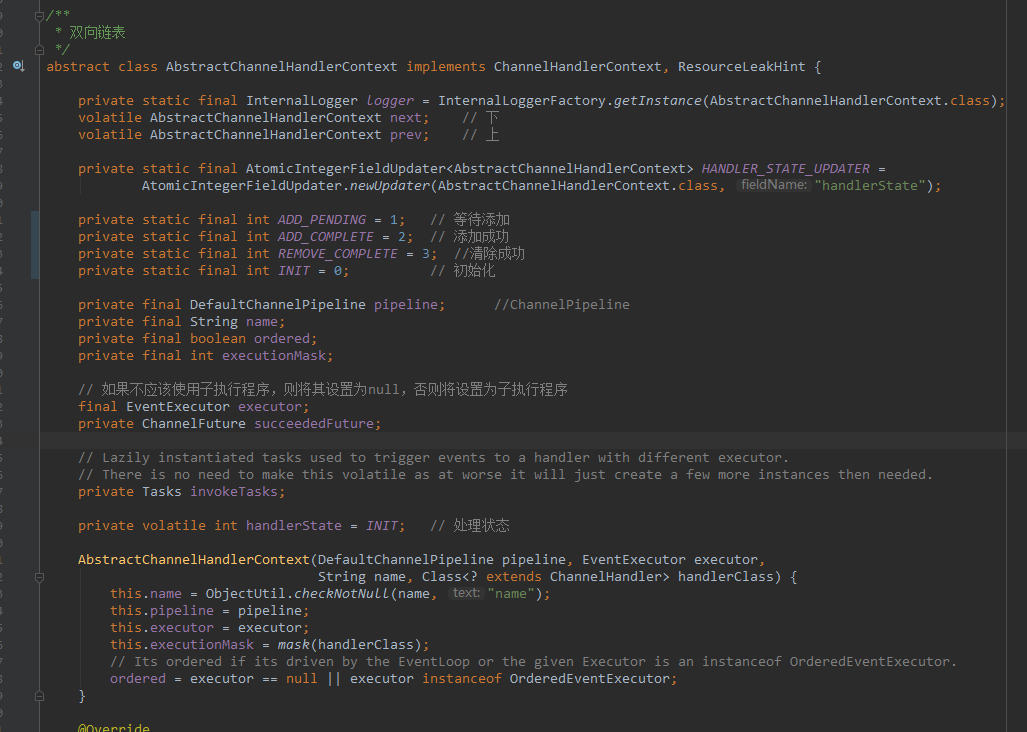Click the constructor name before "(DefaultChannelPipeline pipeline"
Image resolution: width=1027 pixels, height=732 pixels.
click(194, 560)
